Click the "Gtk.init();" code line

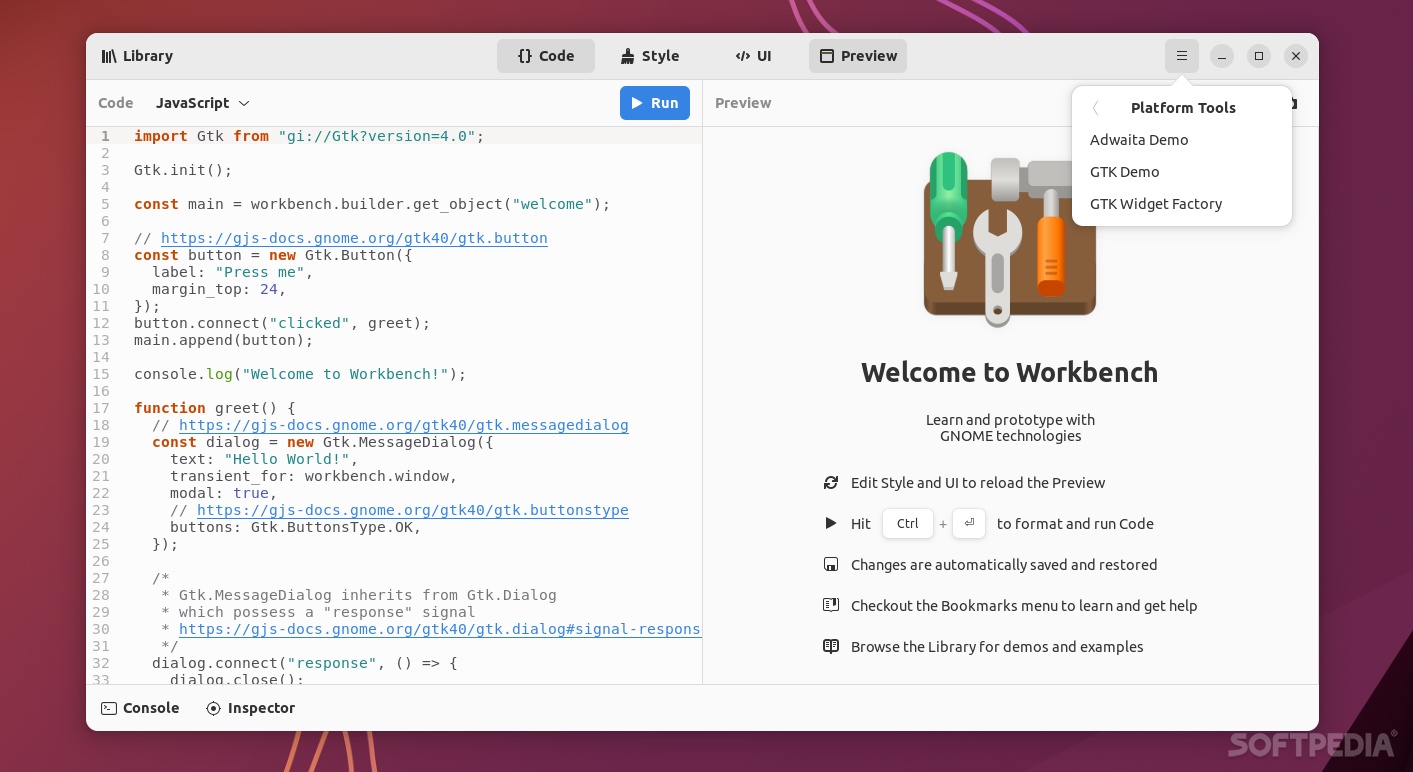(183, 170)
